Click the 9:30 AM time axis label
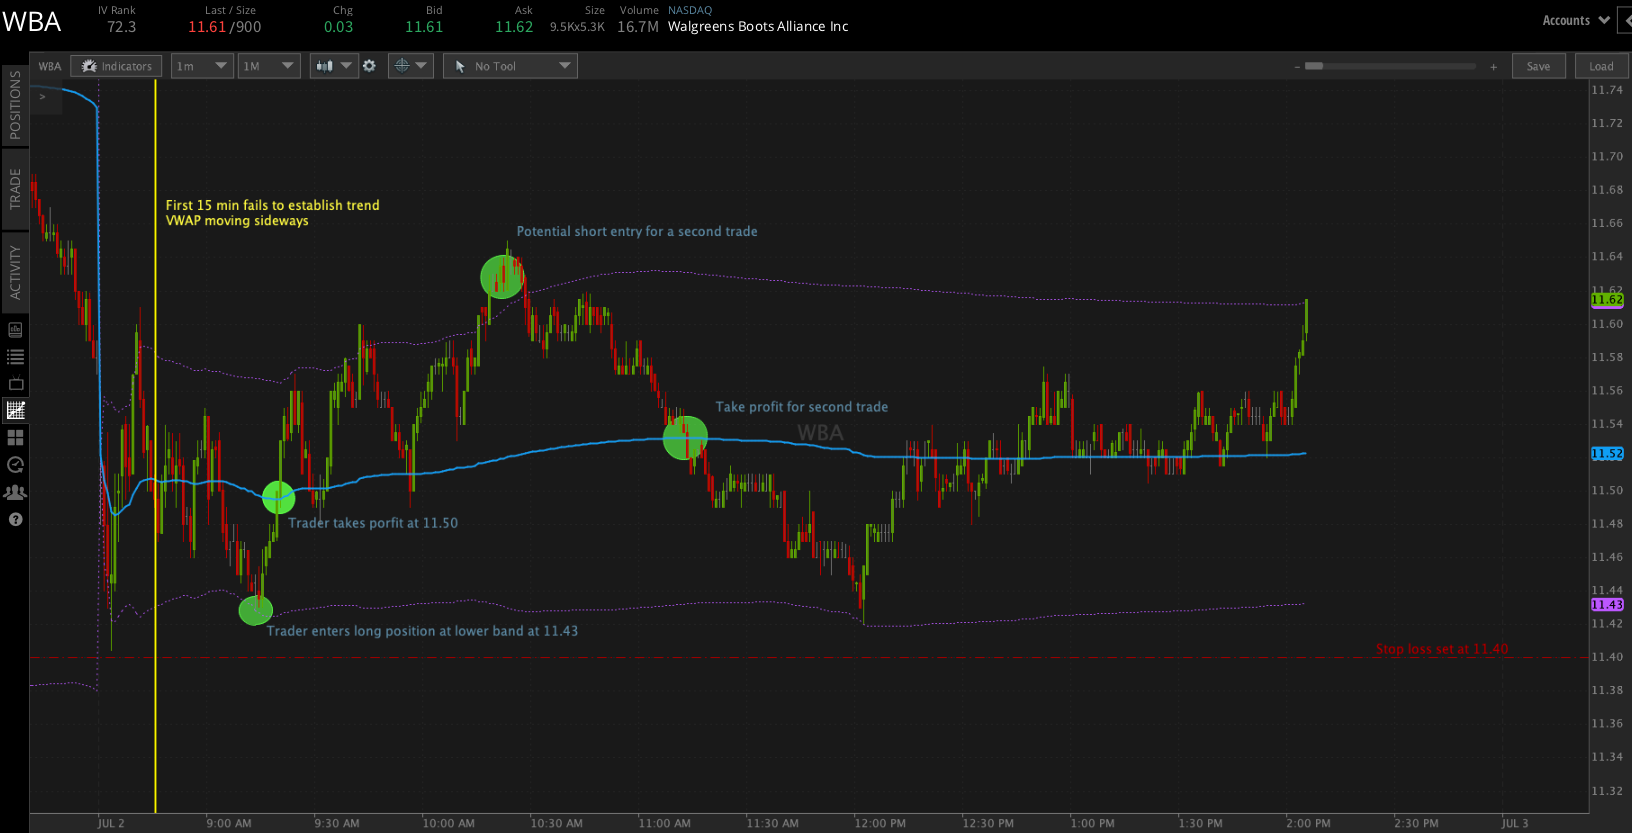This screenshot has width=1632, height=833. (337, 823)
